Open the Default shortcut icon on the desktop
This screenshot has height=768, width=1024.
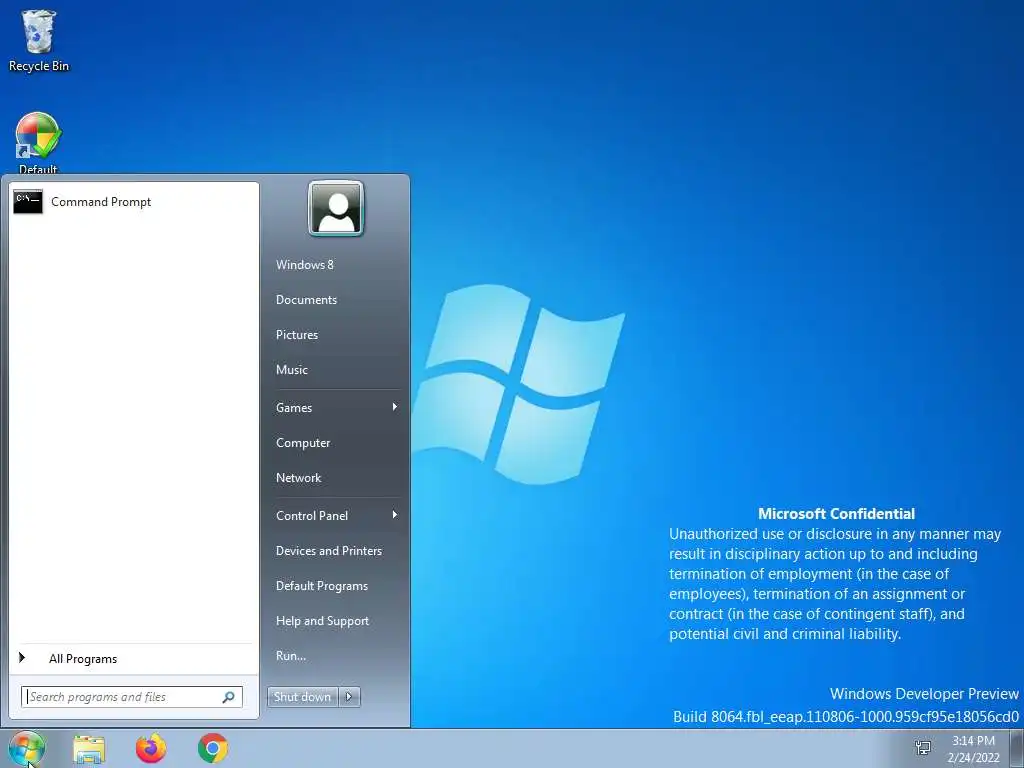click(x=38, y=142)
